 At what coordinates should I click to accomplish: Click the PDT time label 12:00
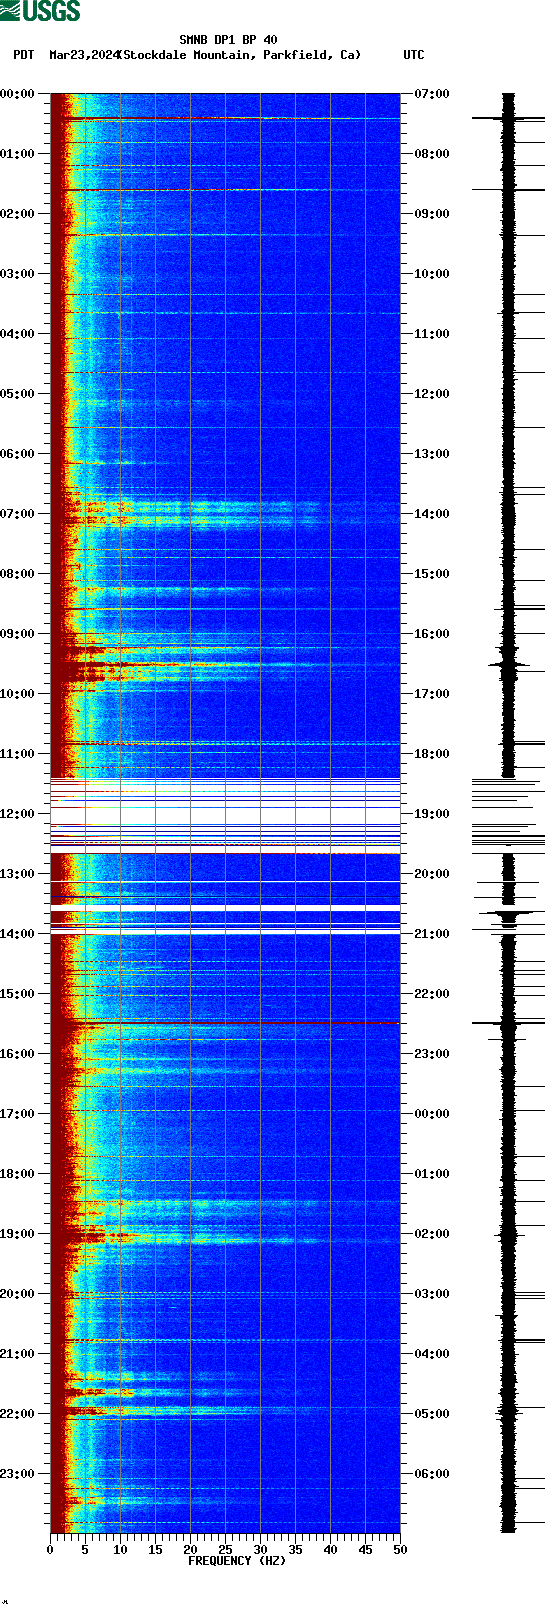(18, 814)
